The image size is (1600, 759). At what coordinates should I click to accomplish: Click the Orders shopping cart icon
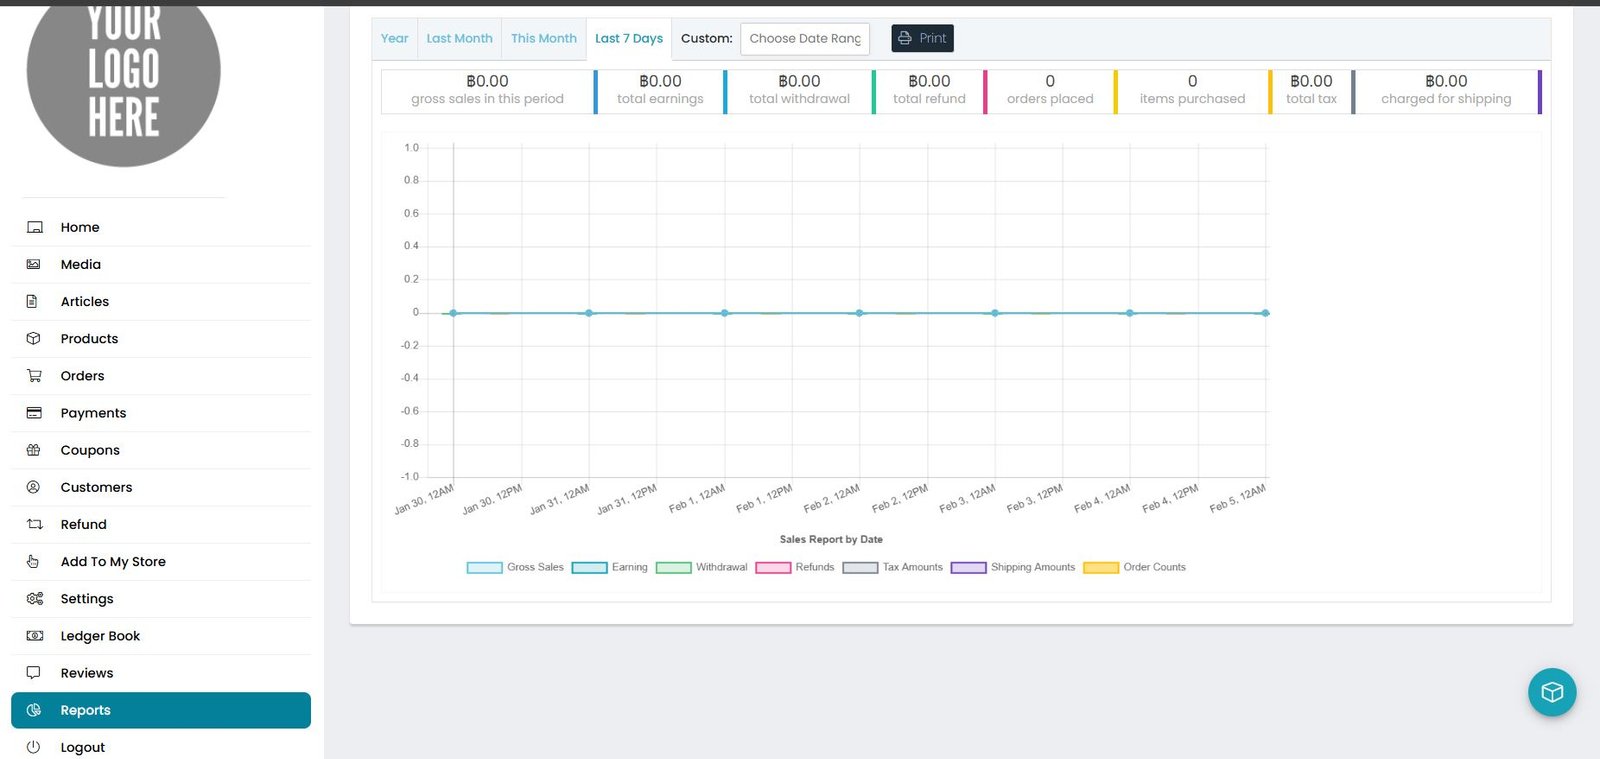pos(34,376)
